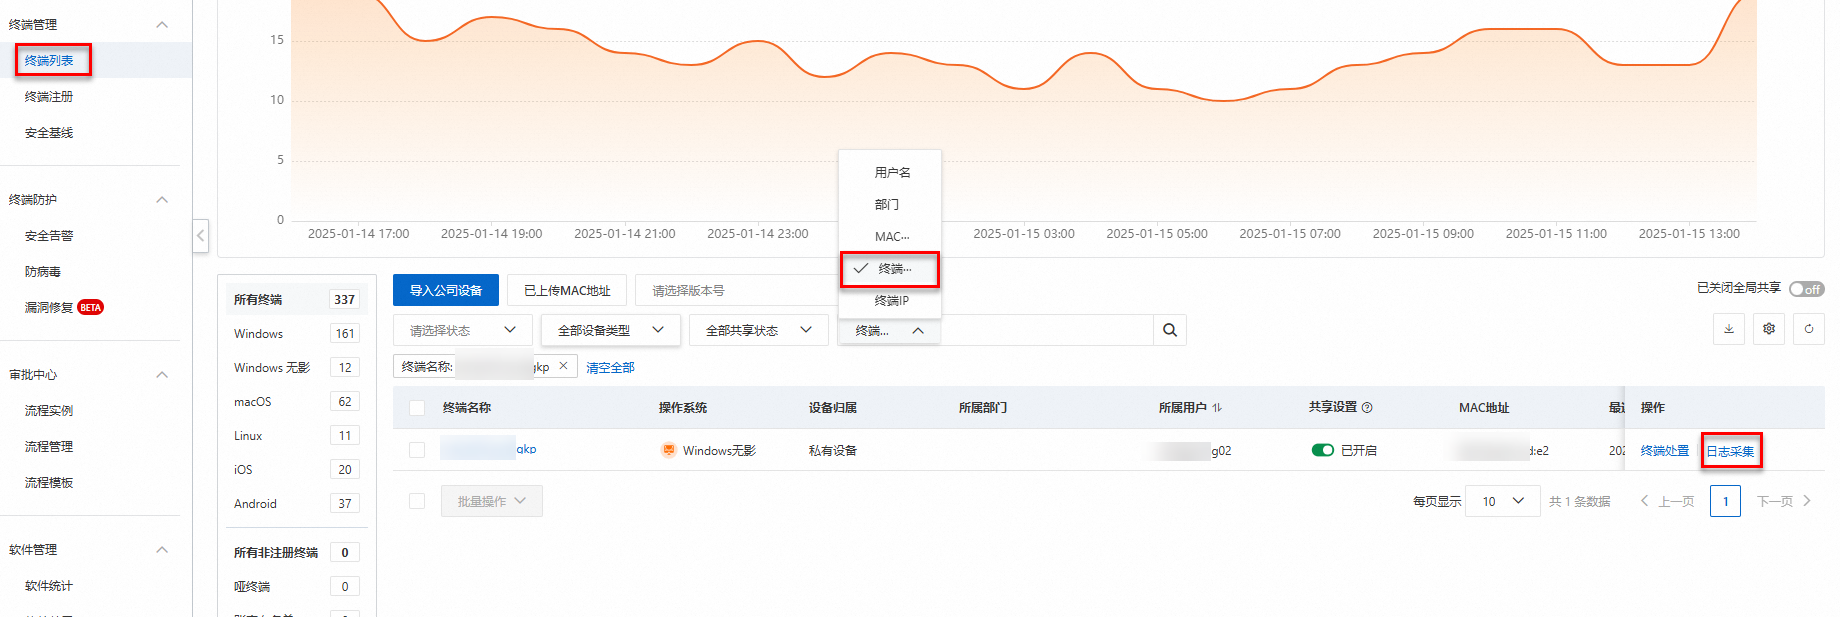Click the 导入公司设备 button
Screen dimensions: 1840x617
coord(446,290)
